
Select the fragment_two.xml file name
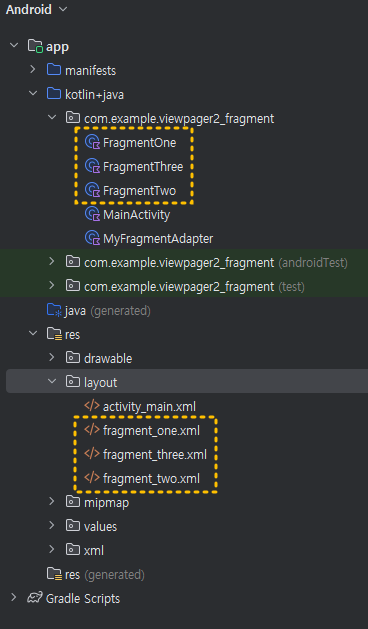[151, 479]
